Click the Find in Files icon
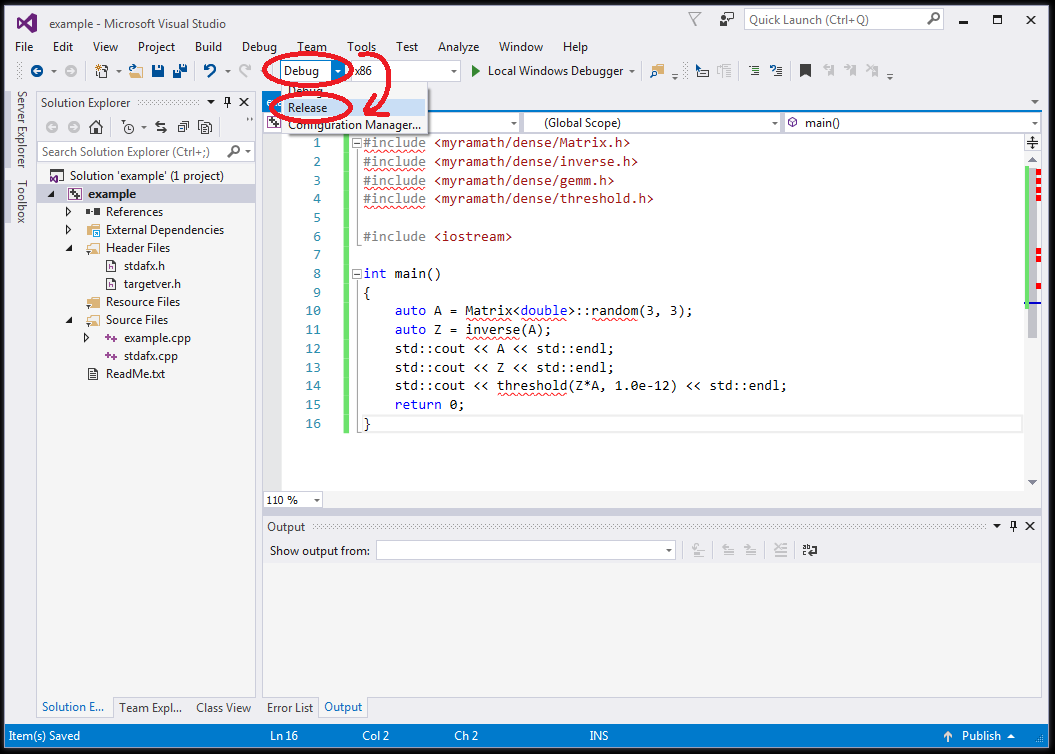The width and height of the screenshot is (1055, 754). (657, 71)
